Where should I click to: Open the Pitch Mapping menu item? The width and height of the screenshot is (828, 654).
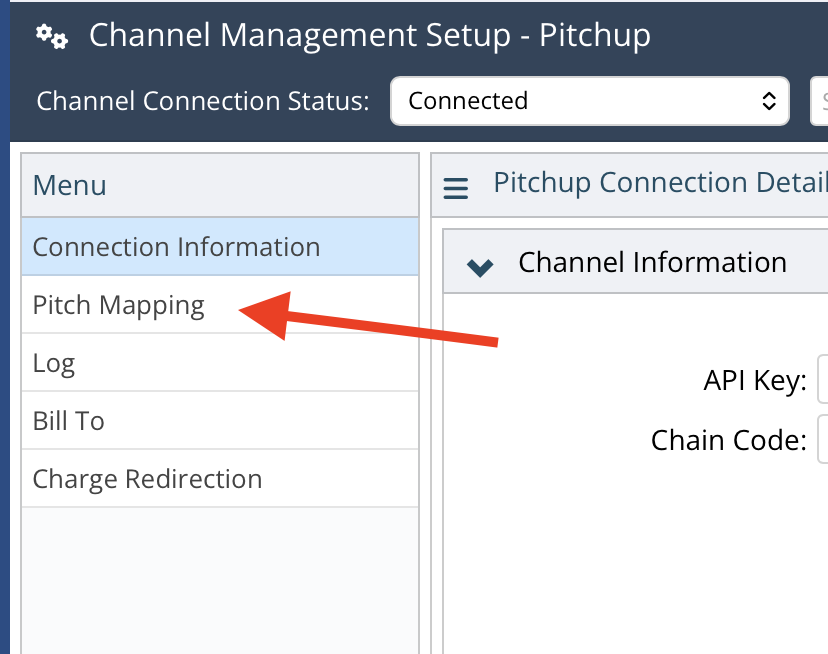pos(220,305)
